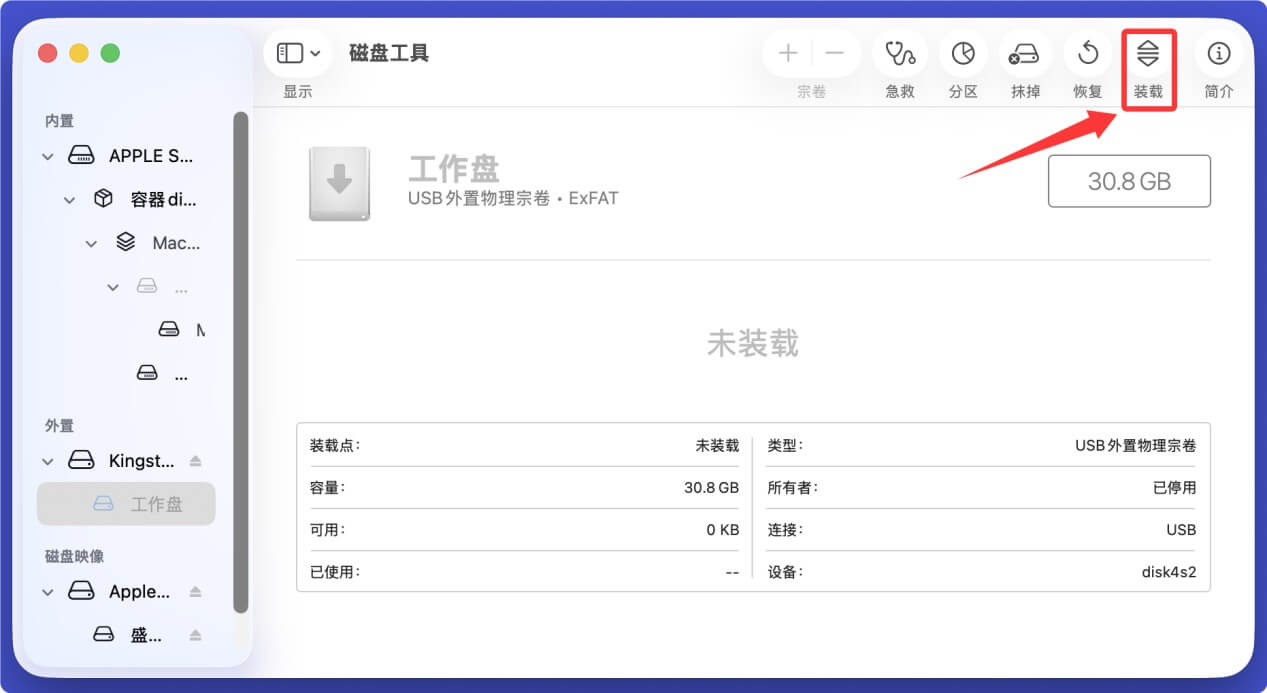1267x693 pixels.
Task: Open the 分区 (Partition) tool
Action: coord(962,54)
